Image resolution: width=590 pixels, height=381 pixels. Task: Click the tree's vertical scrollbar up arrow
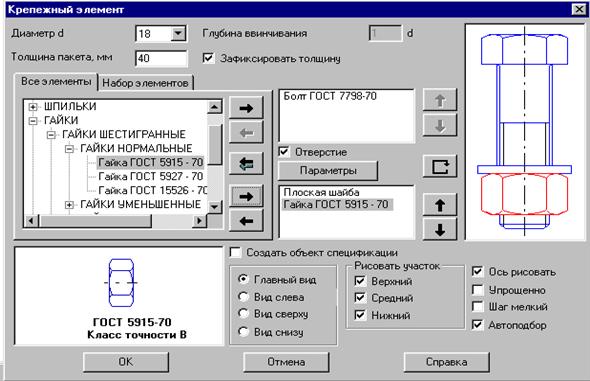(214, 107)
